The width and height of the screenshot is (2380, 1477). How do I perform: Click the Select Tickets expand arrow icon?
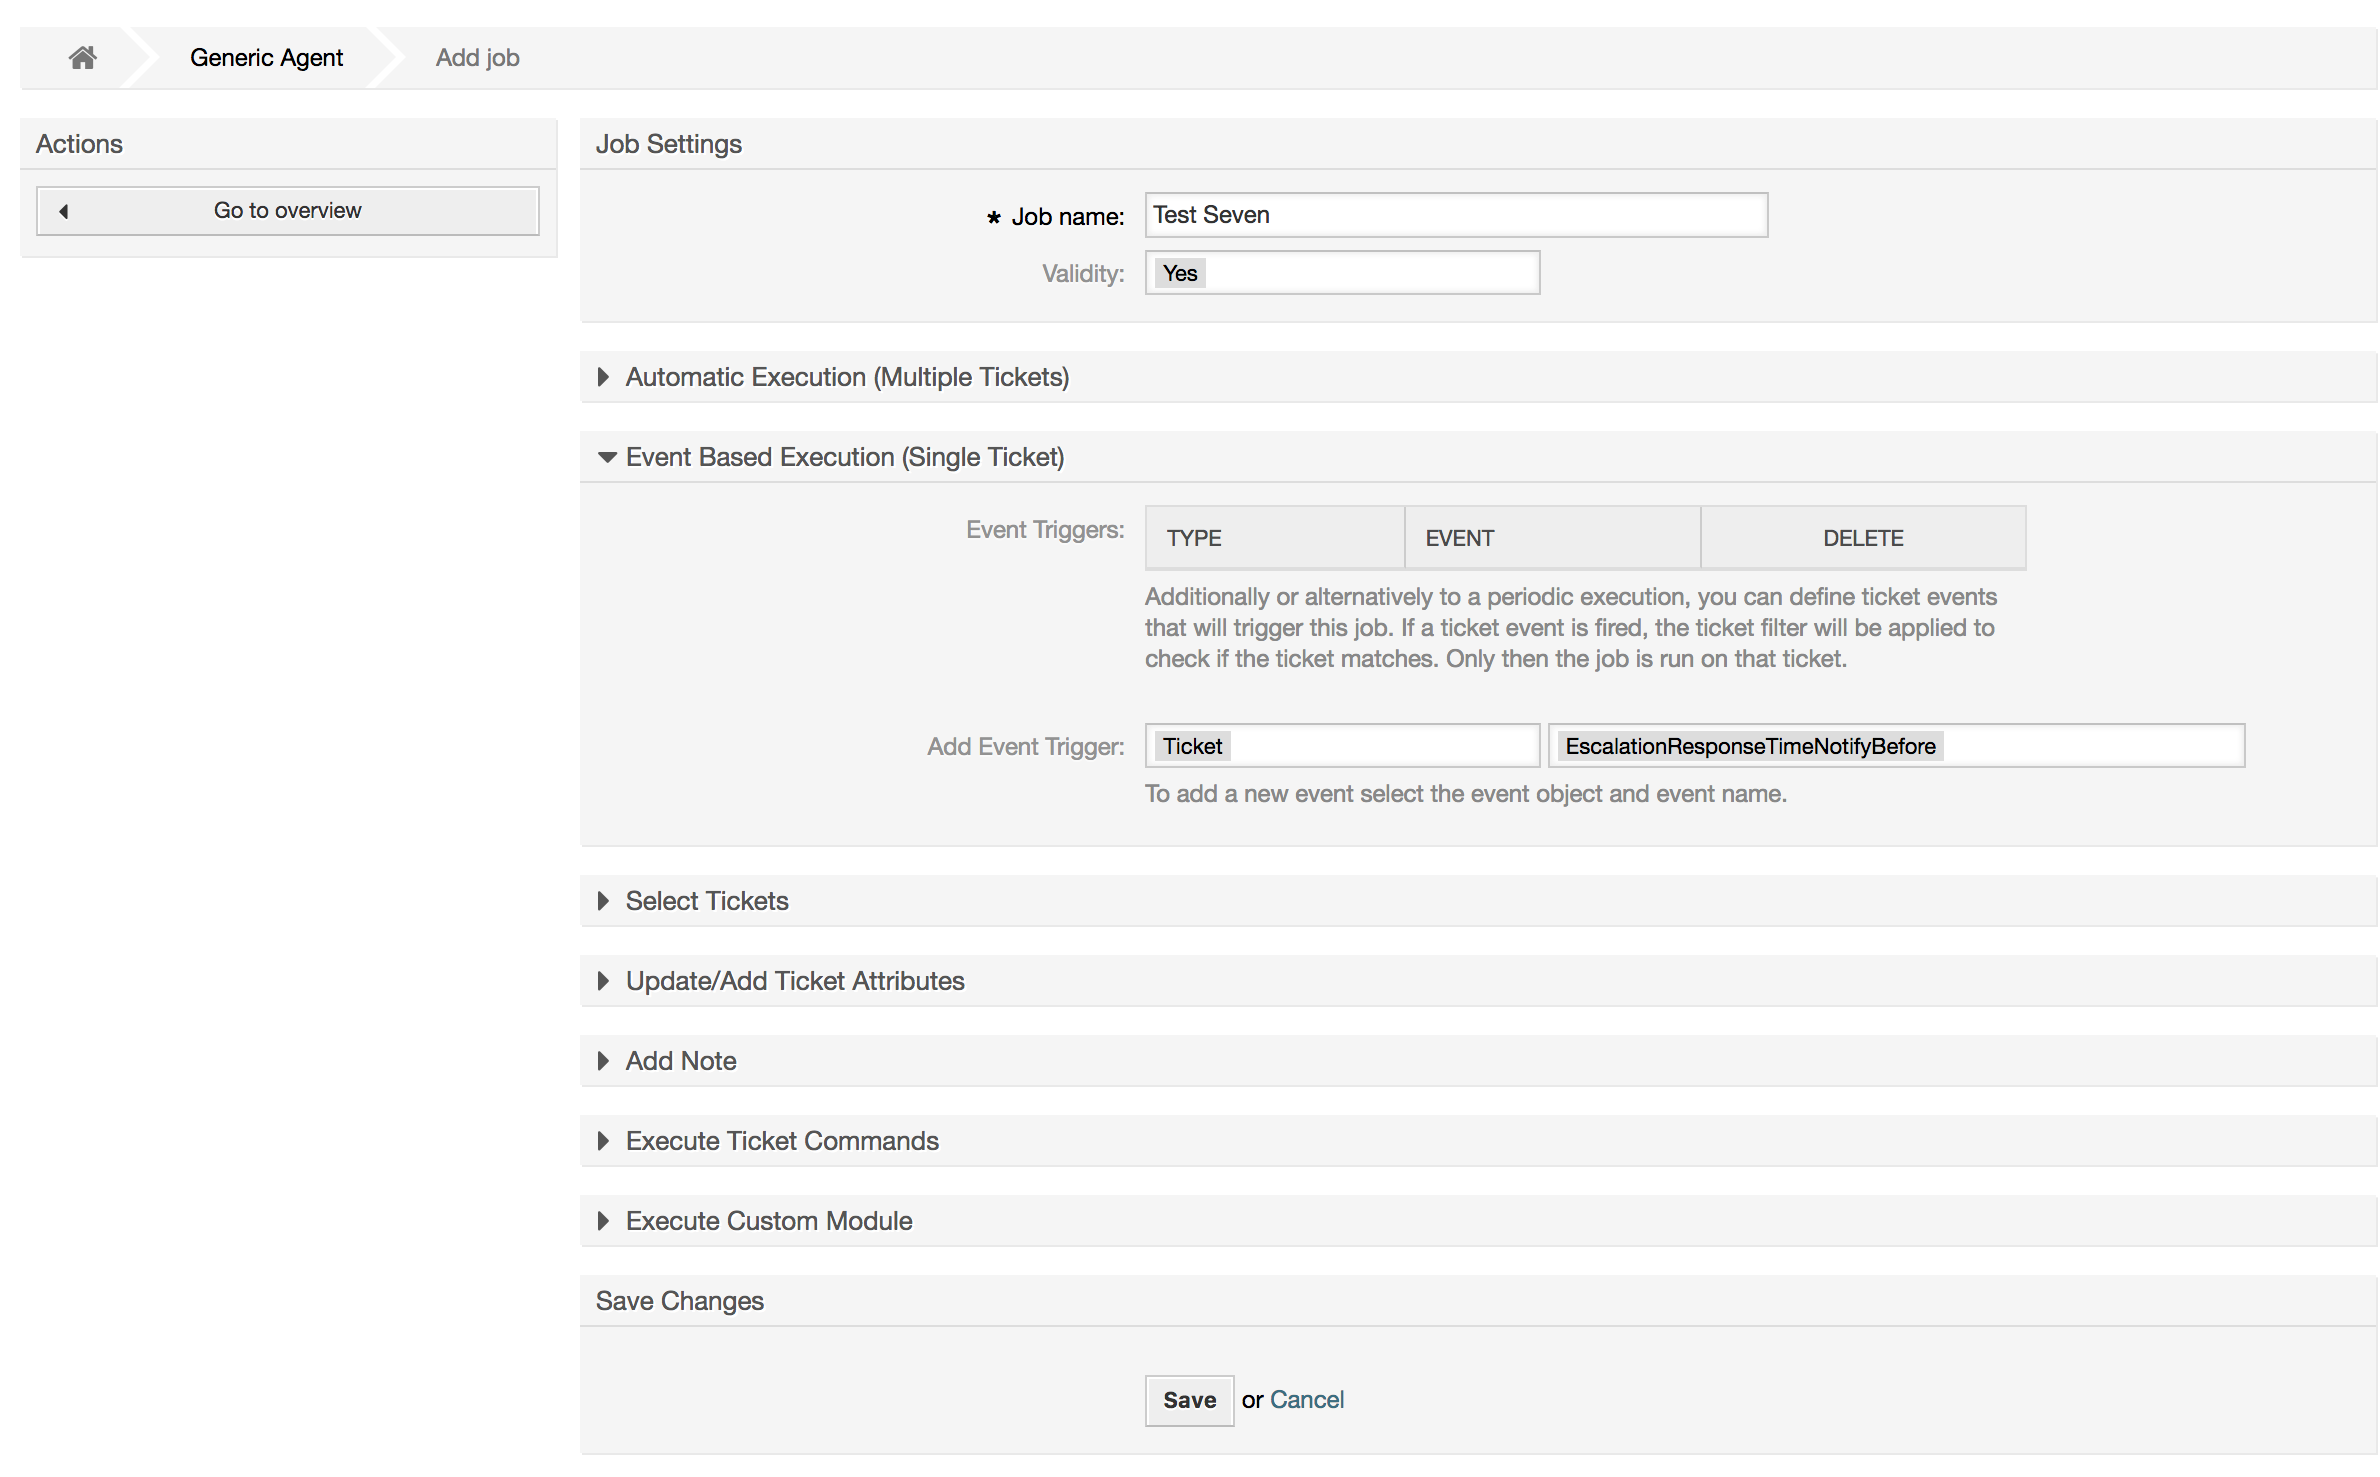607,900
